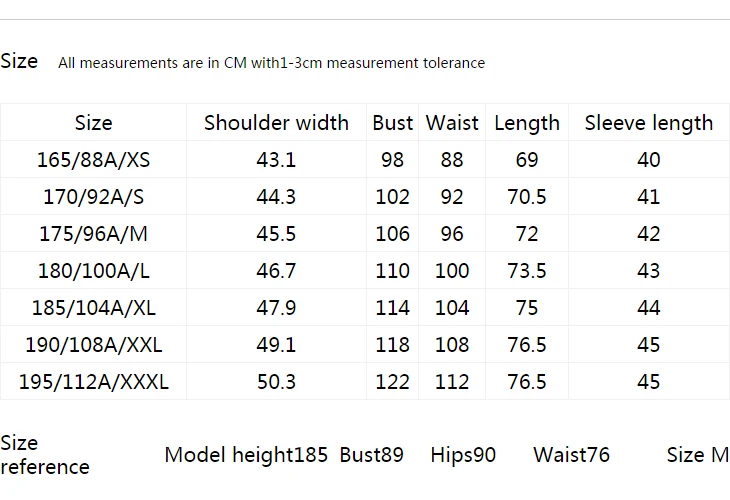This screenshot has width=730, height=500.
Task: Click the Waist76 reference text
Action: coord(571,455)
